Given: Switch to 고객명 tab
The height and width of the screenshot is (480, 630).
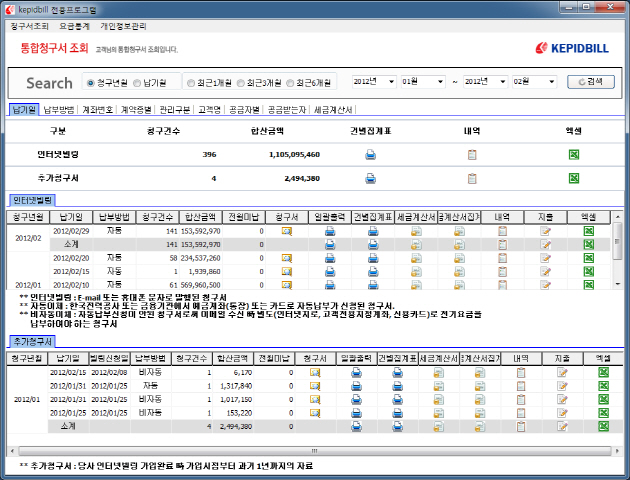Looking at the screenshot, I should click(209, 110).
